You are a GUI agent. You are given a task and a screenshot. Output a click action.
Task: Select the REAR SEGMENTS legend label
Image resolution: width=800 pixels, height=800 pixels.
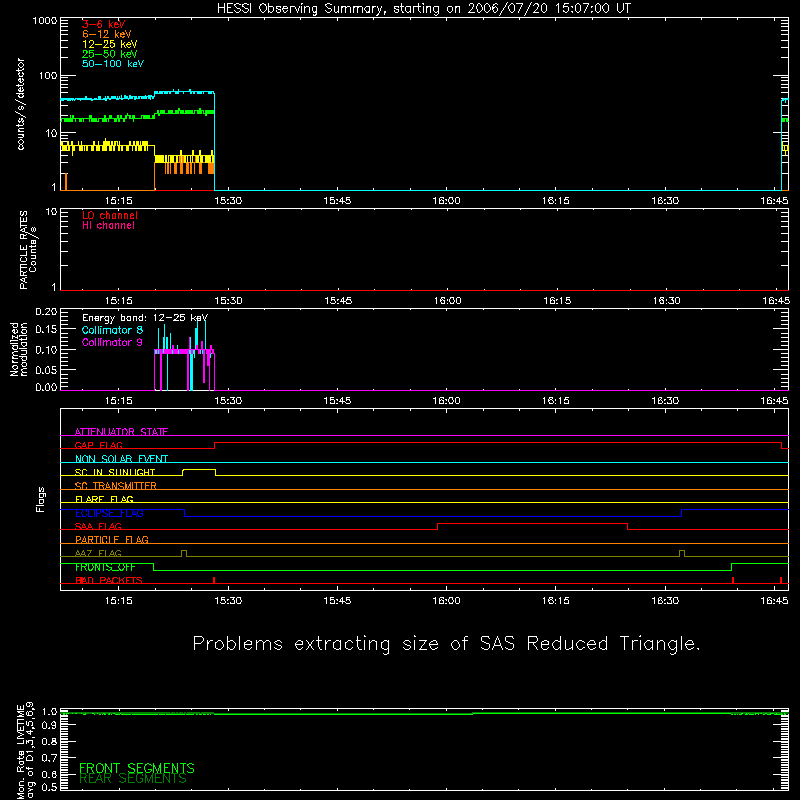[133, 779]
